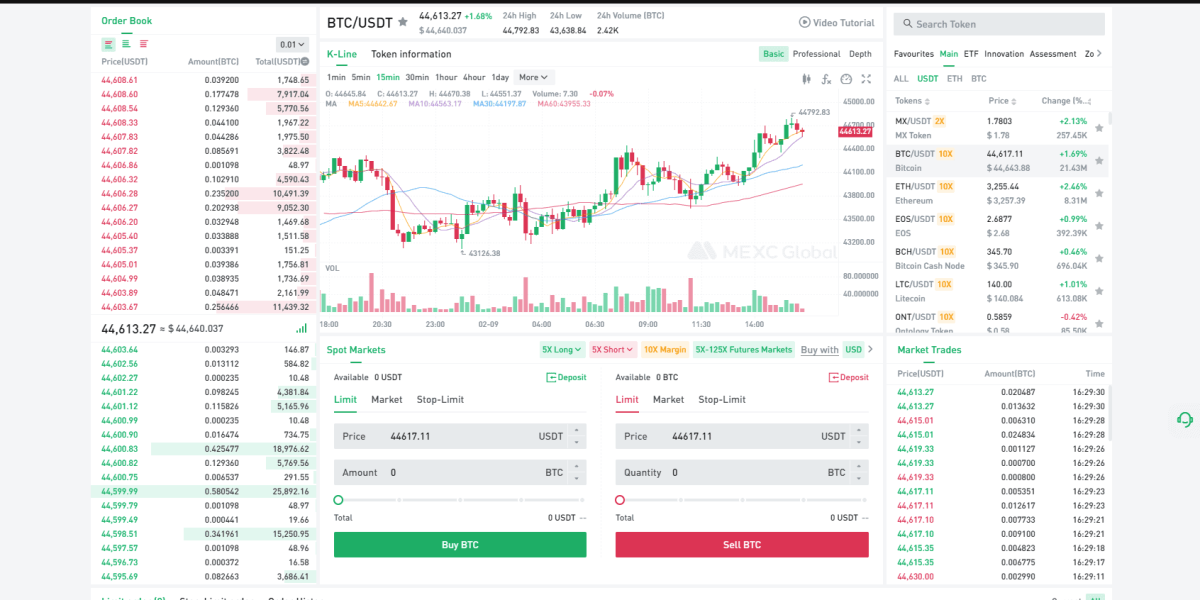The width and height of the screenshot is (1200, 600).
Task: Switch the sell panel to Stop-Limit order
Action: tap(722, 399)
